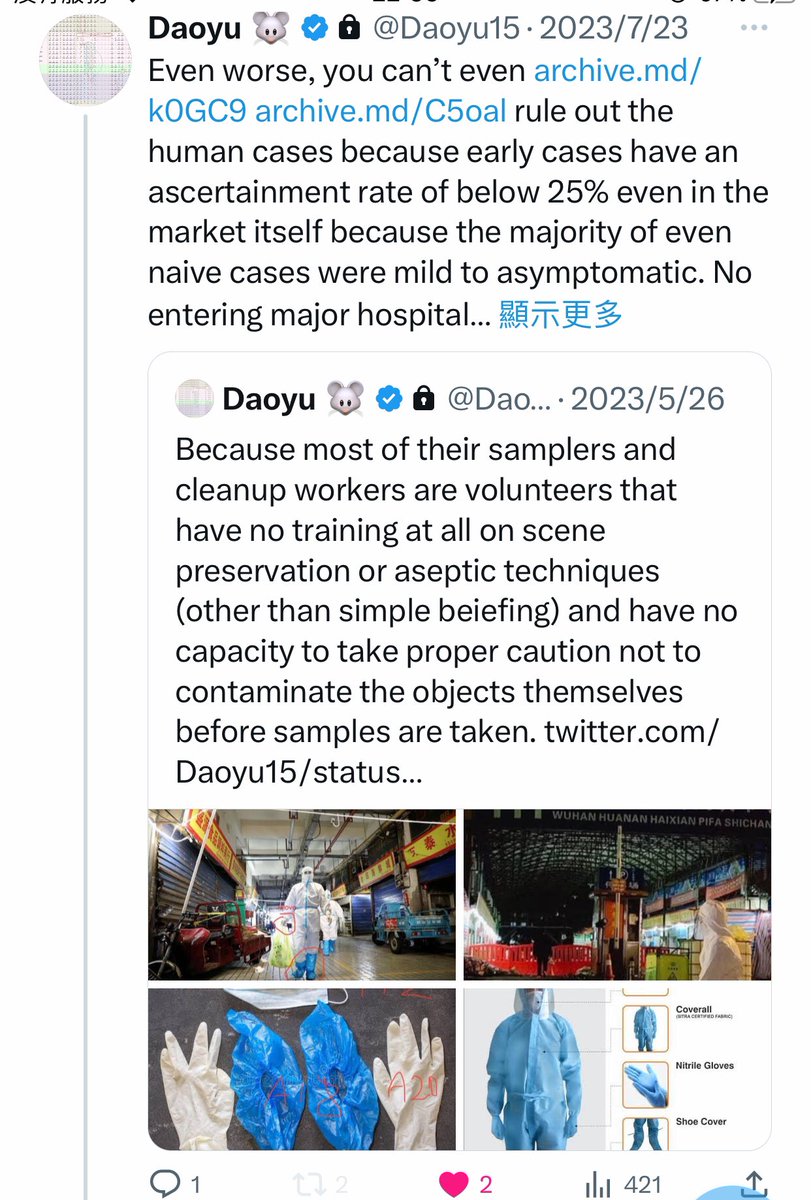Toggle the pink like heart
Image resolution: width=811 pixels, height=1200 pixels.
pos(455,1184)
